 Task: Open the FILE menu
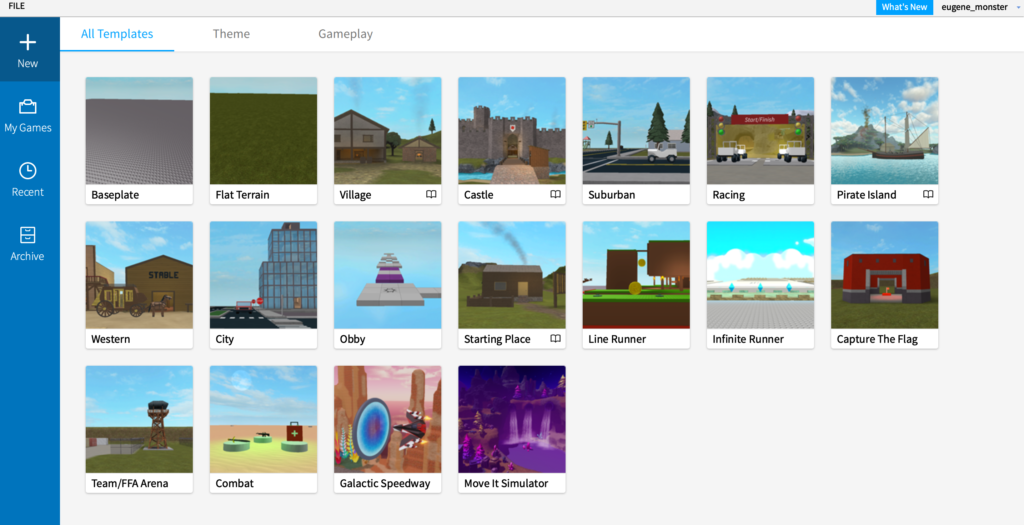pyautogui.click(x=16, y=6)
